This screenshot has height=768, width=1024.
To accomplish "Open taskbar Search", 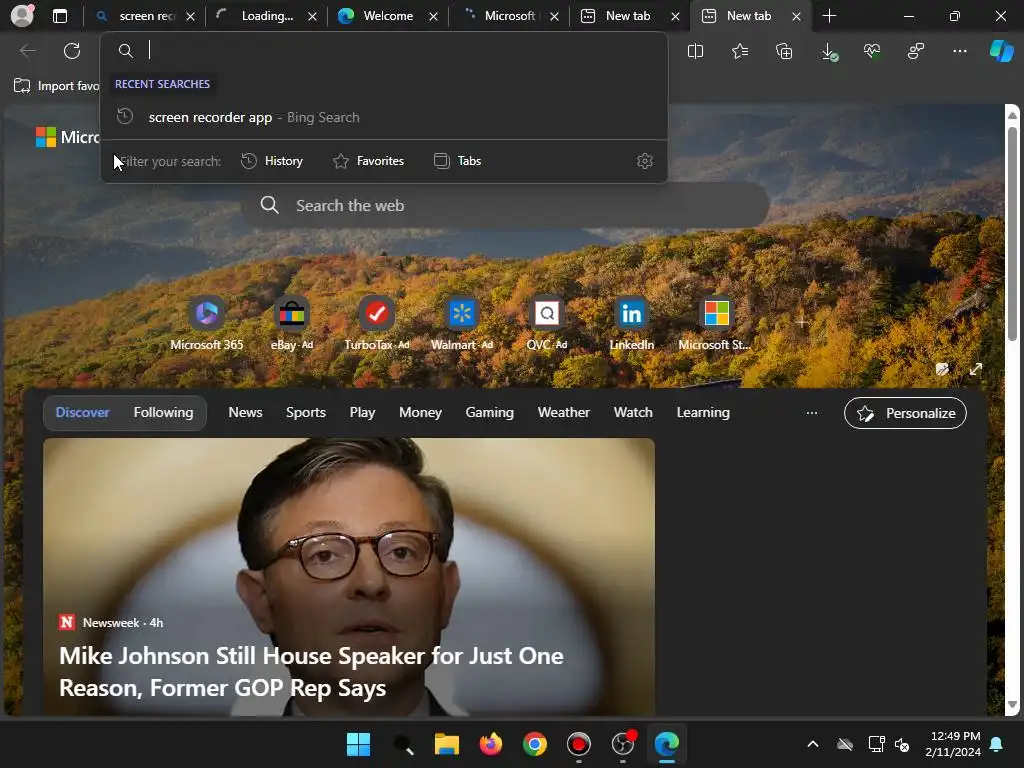I will (x=403, y=744).
